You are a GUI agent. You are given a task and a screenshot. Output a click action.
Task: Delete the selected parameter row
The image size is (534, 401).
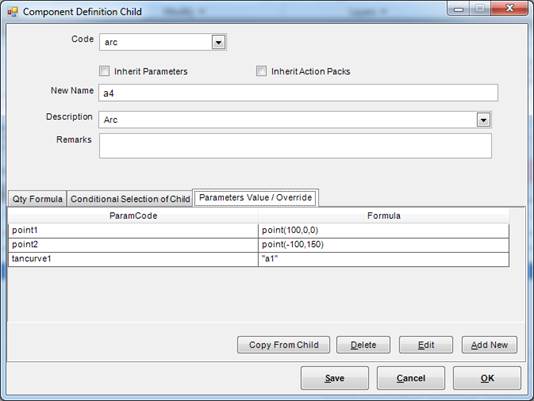[x=363, y=345]
